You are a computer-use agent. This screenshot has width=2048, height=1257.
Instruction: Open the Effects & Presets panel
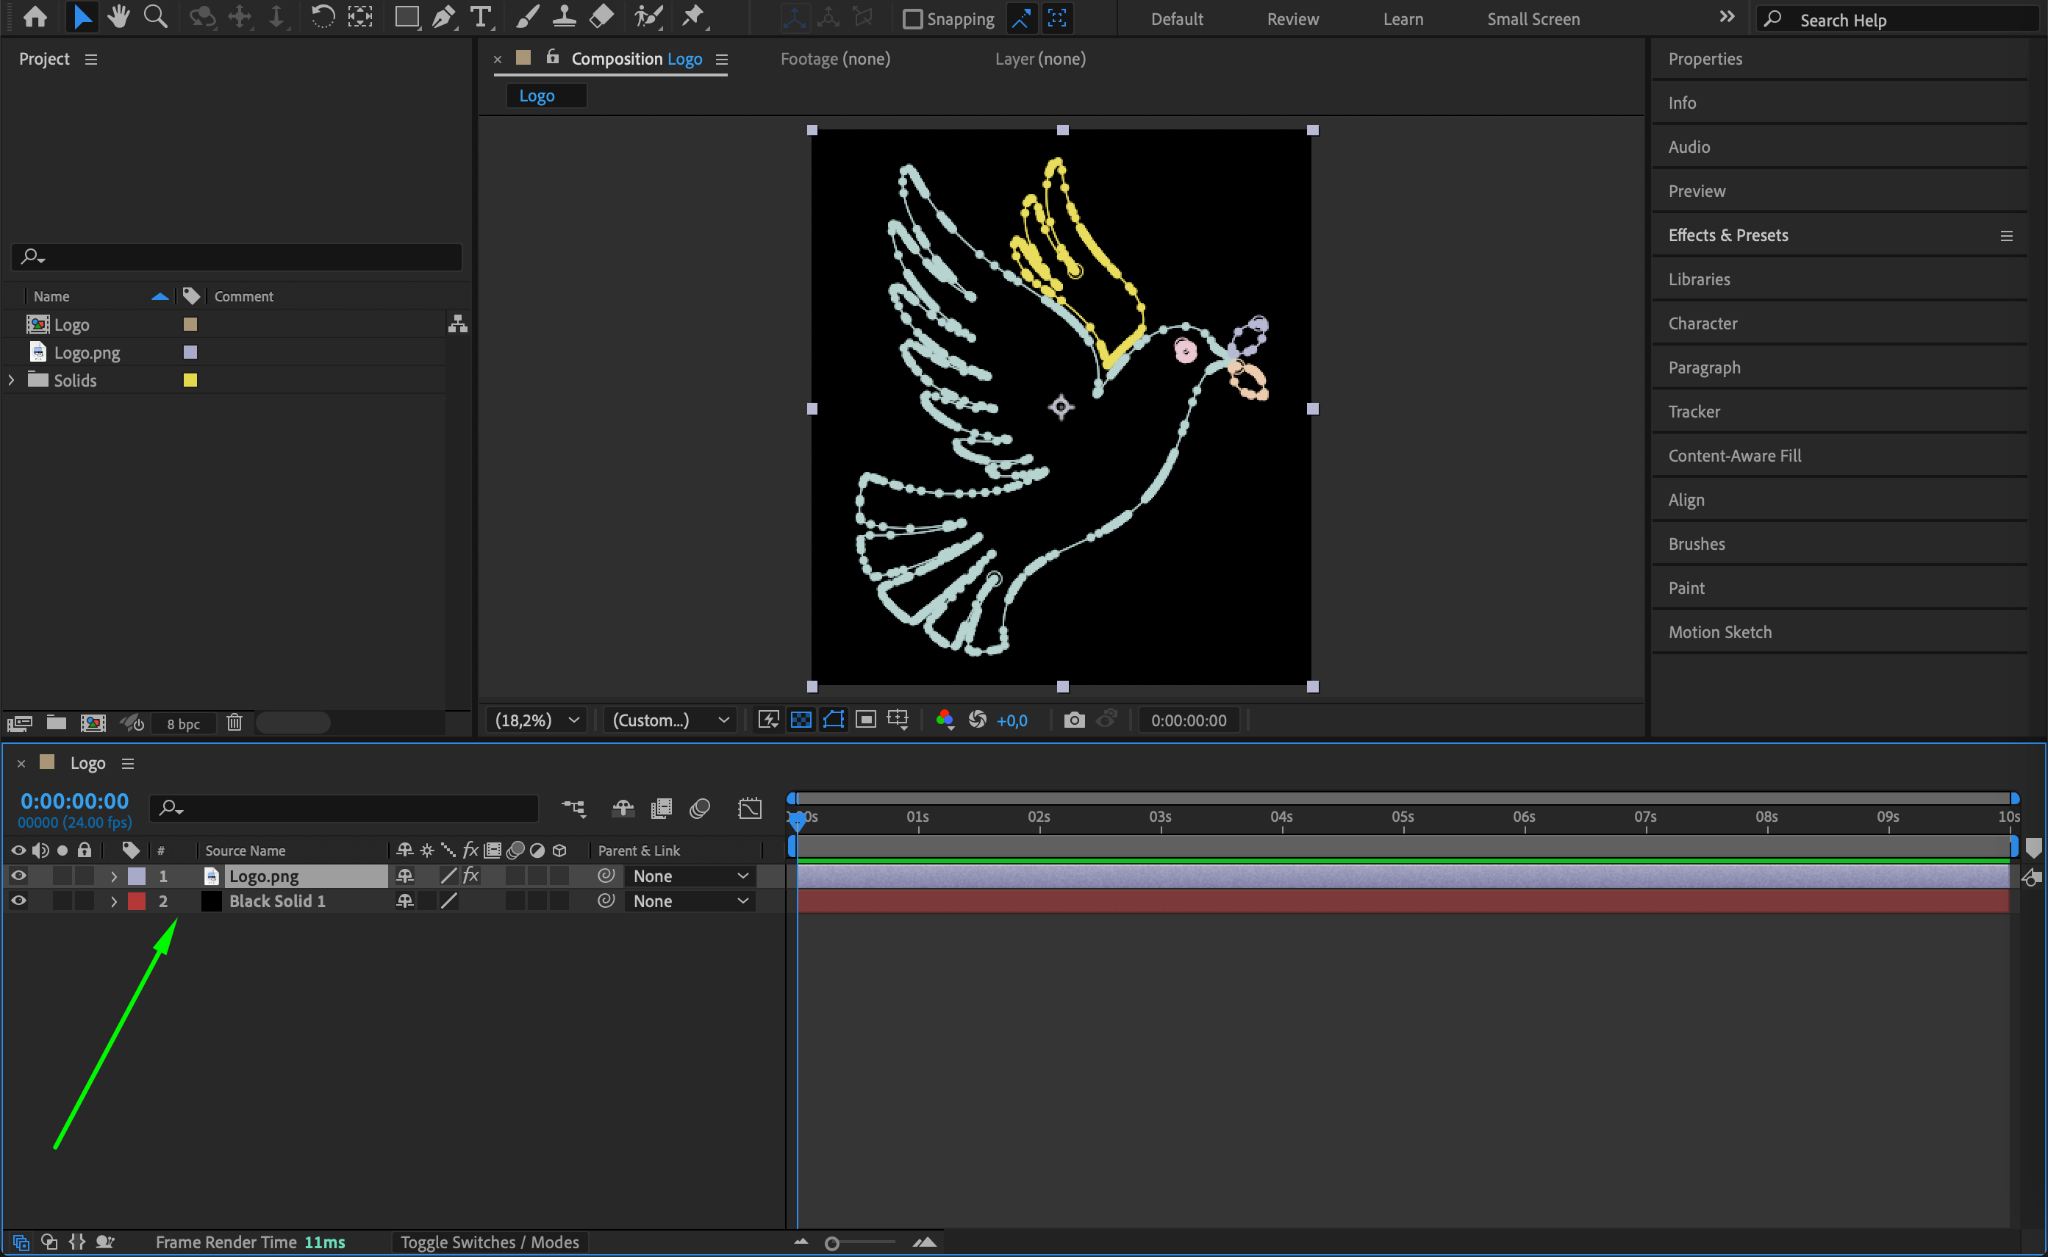tap(1728, 235)
